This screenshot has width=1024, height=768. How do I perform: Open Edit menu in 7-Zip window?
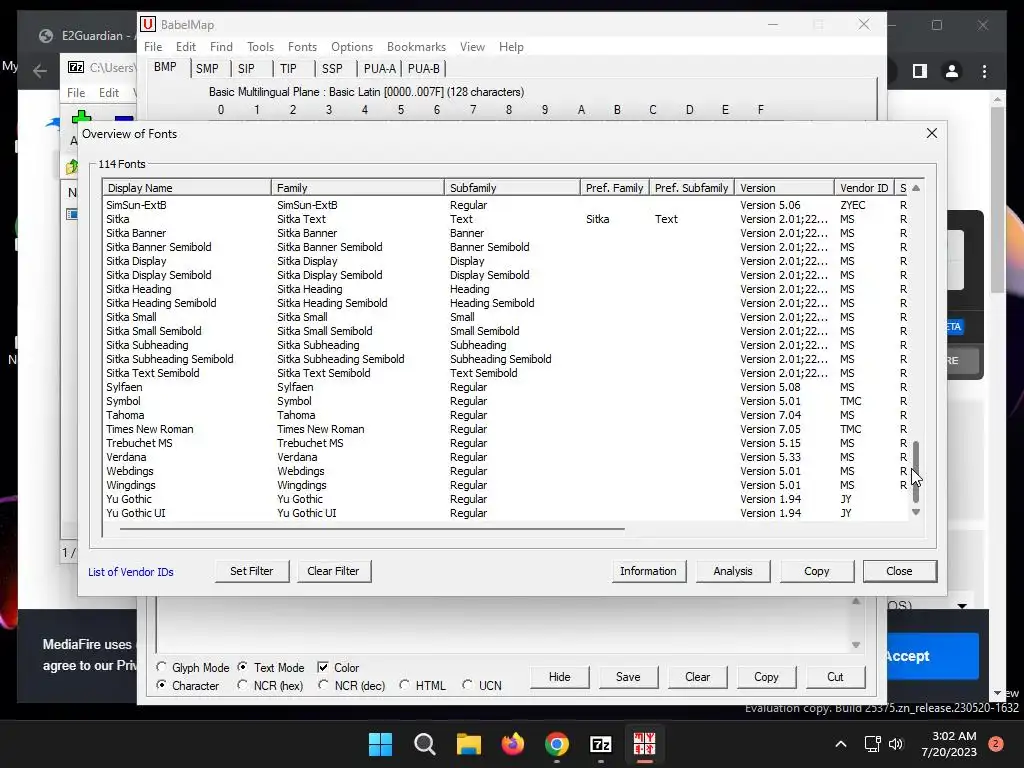pyautogui.click(x=108, y=93)
